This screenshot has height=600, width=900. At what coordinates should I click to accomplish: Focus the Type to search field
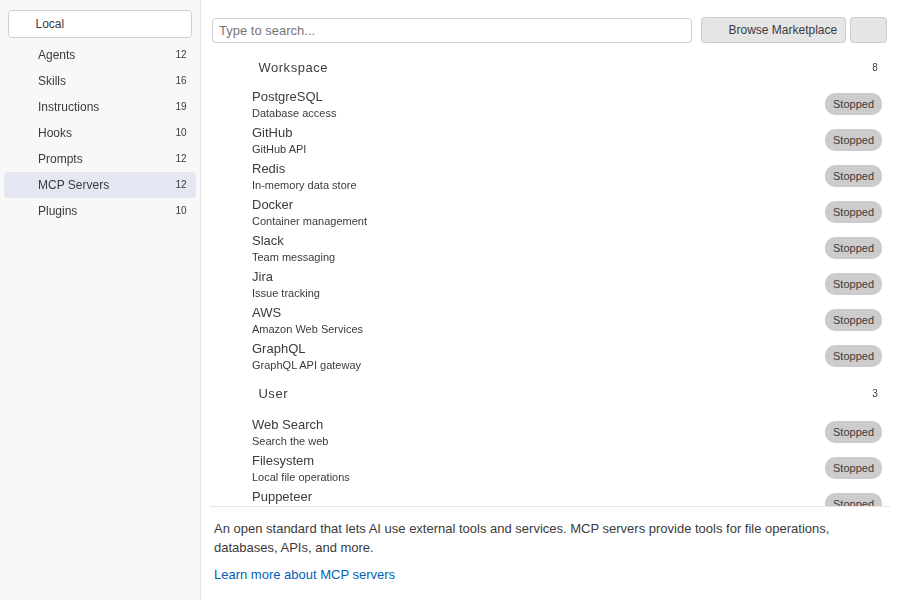pyautogui.click(x=452, y=30)
